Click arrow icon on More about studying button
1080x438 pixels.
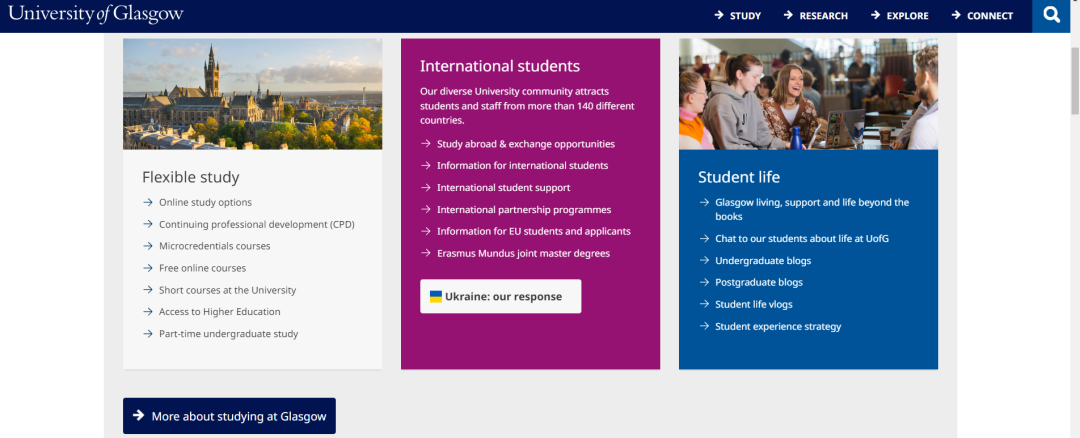pyautogui.click(x=139, y=415)
